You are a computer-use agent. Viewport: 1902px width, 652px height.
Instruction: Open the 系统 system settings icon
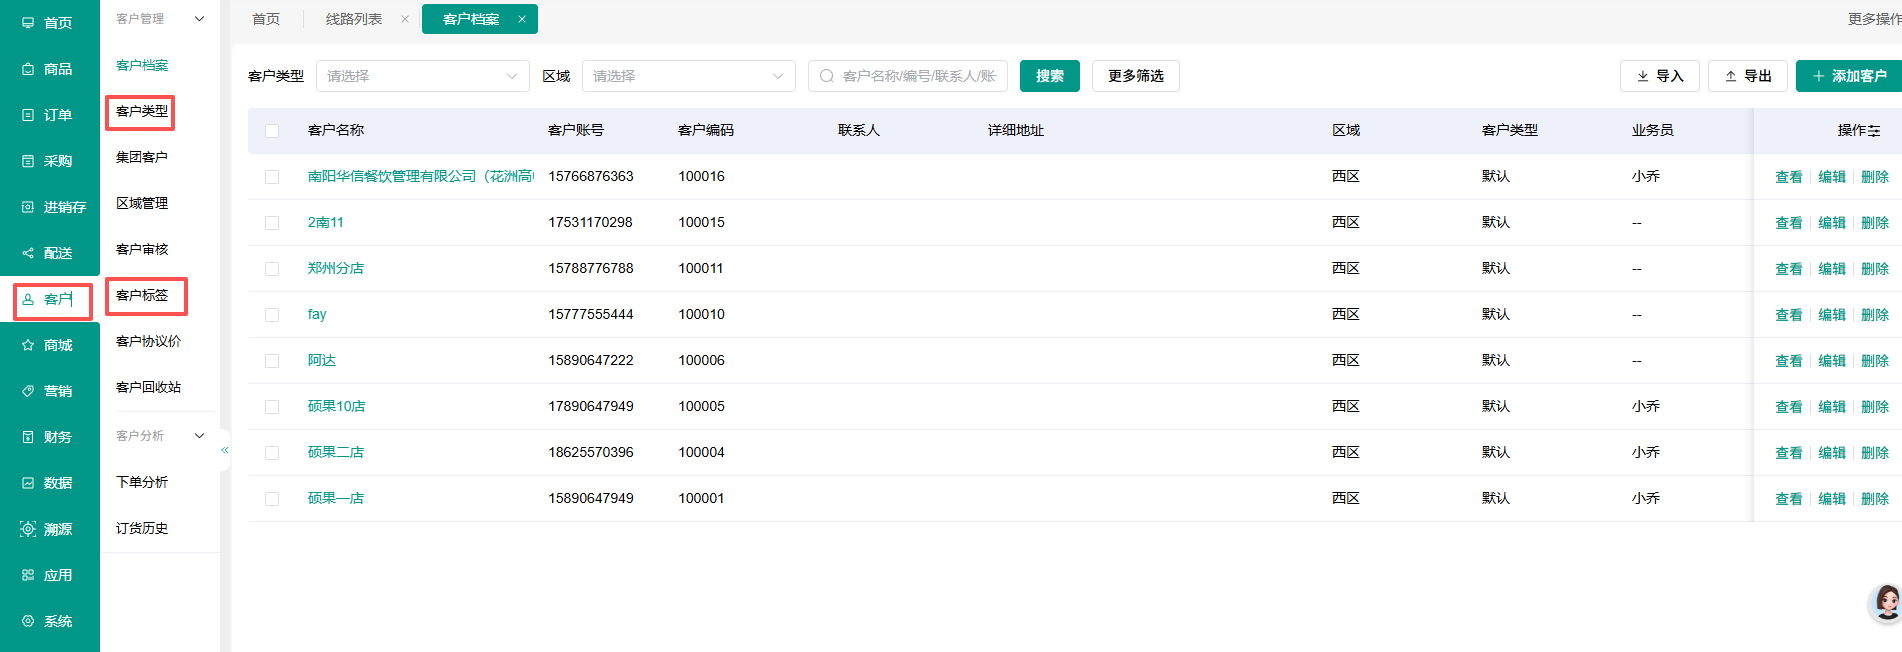pos(28,621)
